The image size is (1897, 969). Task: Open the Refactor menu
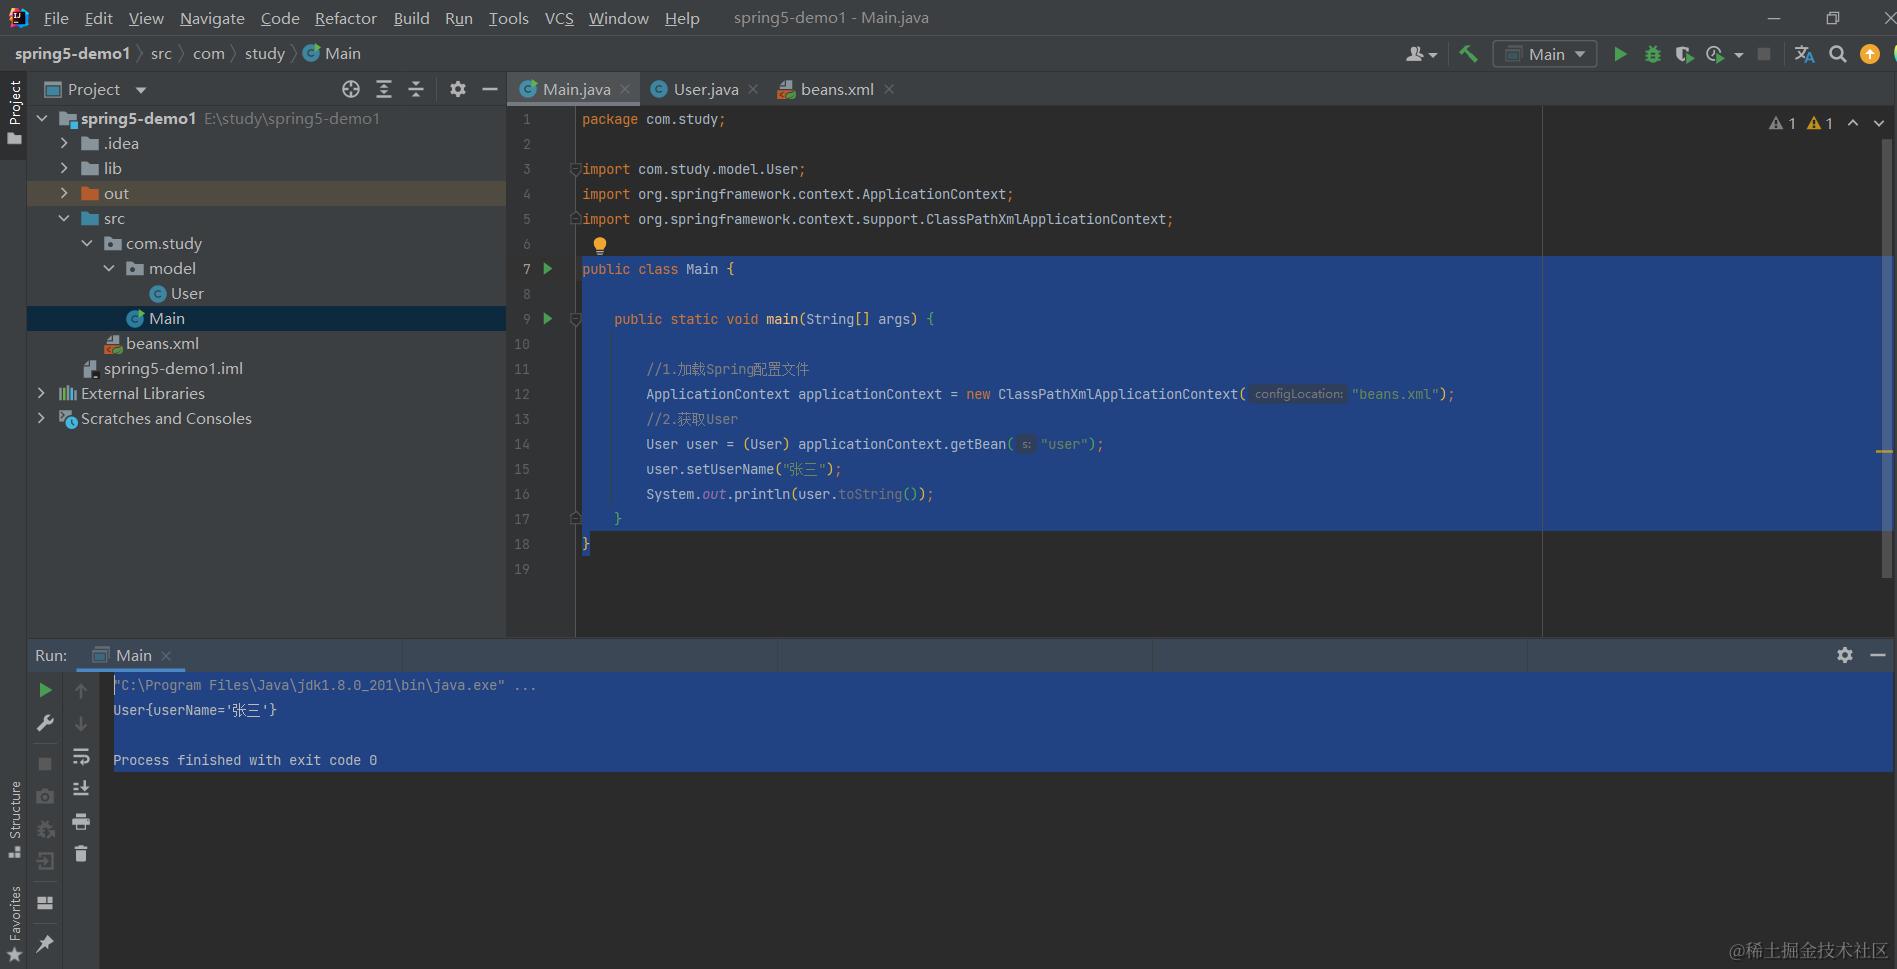point(346,18)
